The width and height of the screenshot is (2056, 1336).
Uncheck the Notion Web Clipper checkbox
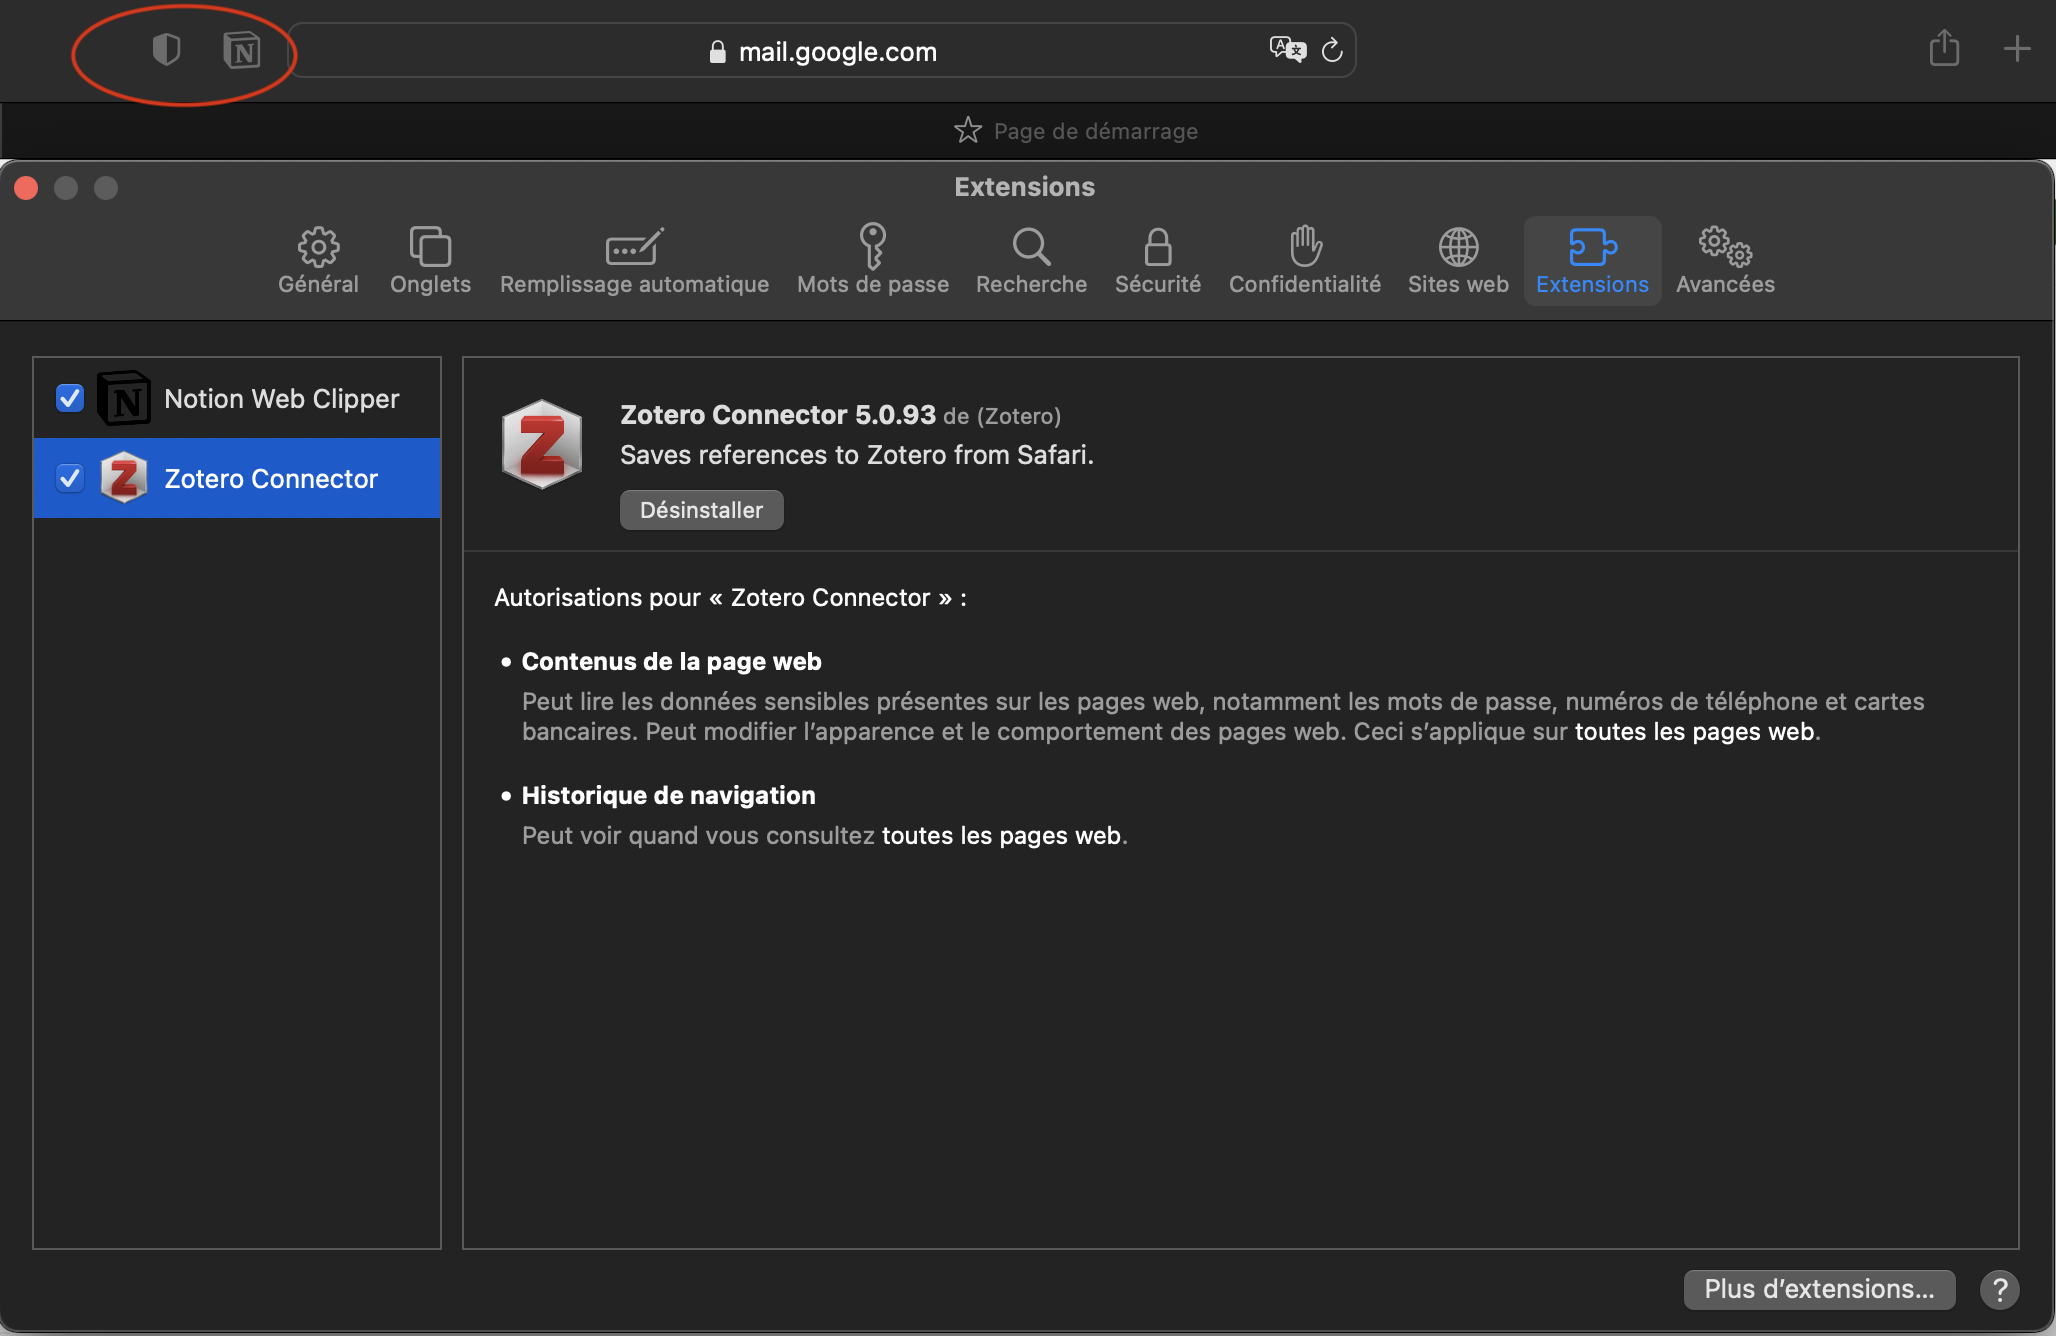click(x=70, y=398)
